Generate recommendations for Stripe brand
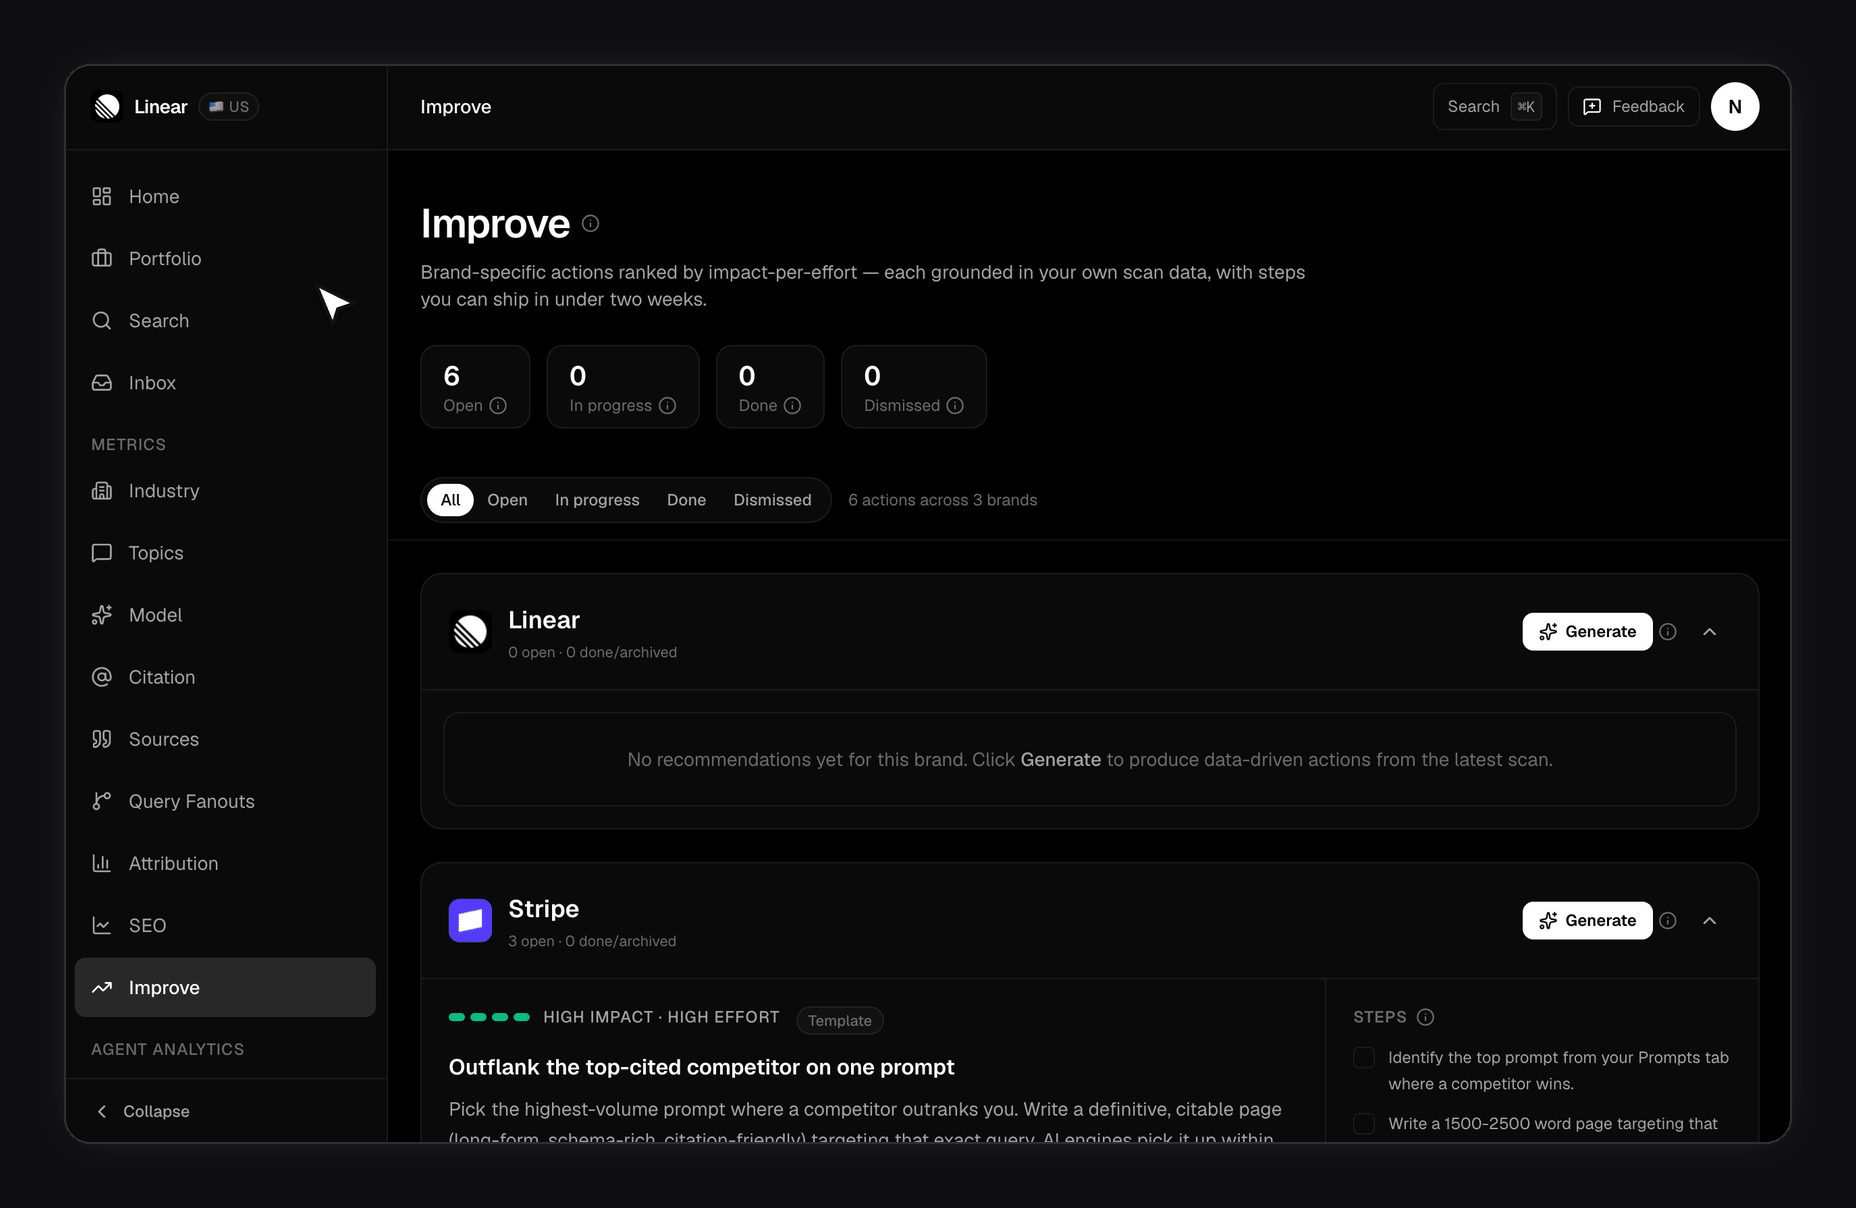The width and height of the screenshot is (1856, 1208). tap(1587, 921)
